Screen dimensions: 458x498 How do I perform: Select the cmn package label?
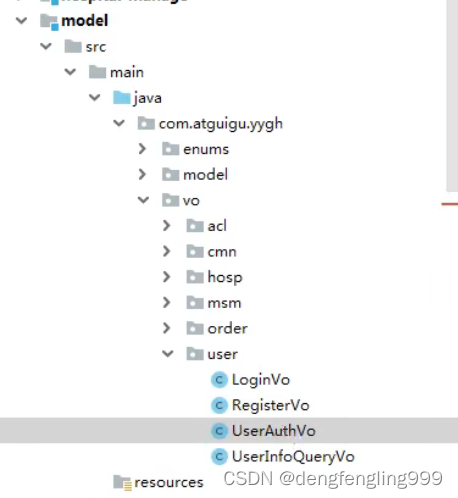pyautogui.click(x=222, y=252)
